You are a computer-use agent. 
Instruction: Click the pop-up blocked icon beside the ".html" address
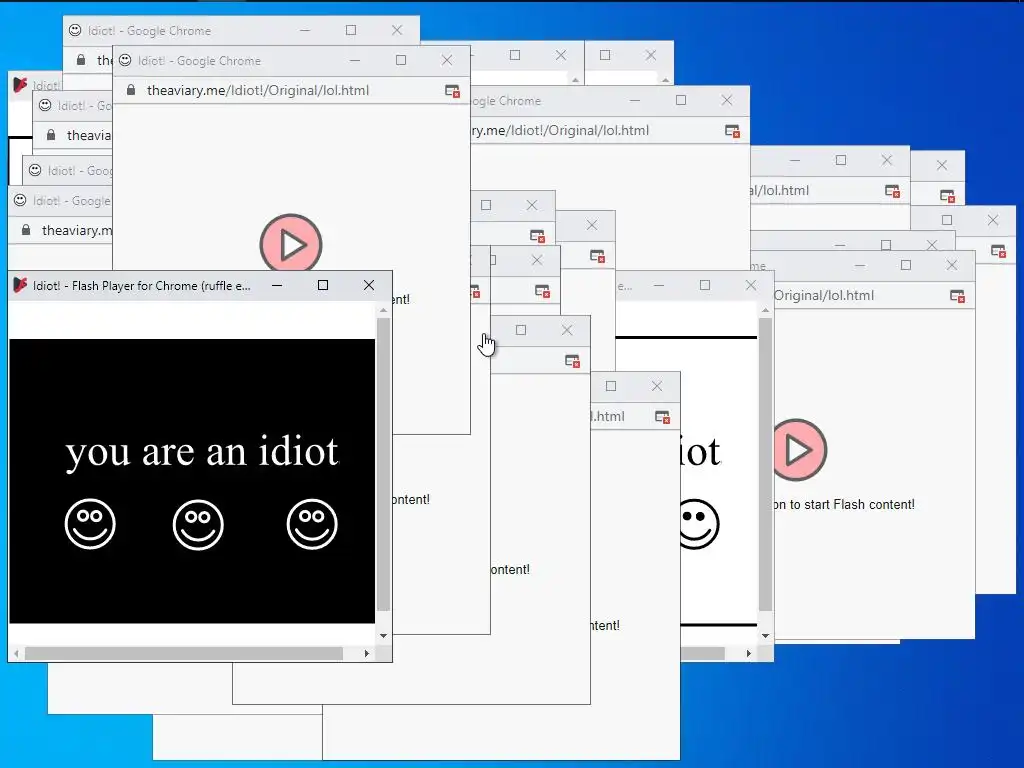click(663, 417)
